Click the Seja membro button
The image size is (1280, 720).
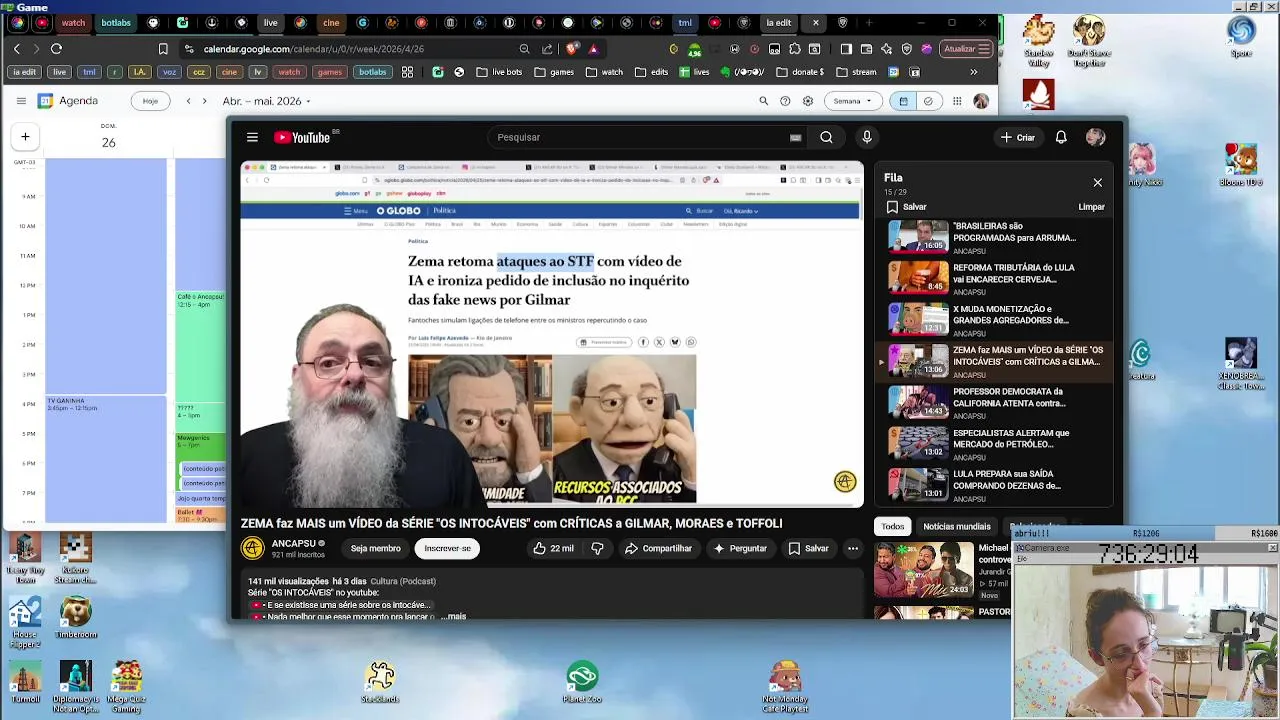click(x=376, y=548)
